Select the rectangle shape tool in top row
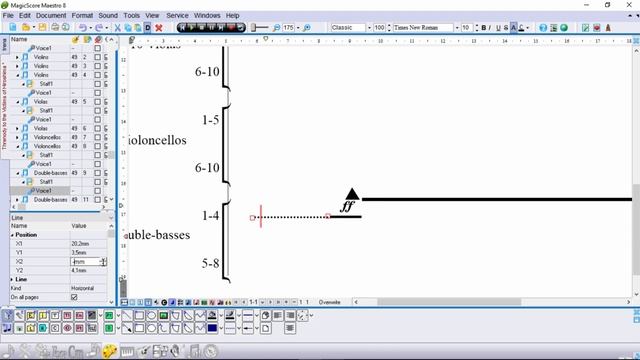 point(139,316)
